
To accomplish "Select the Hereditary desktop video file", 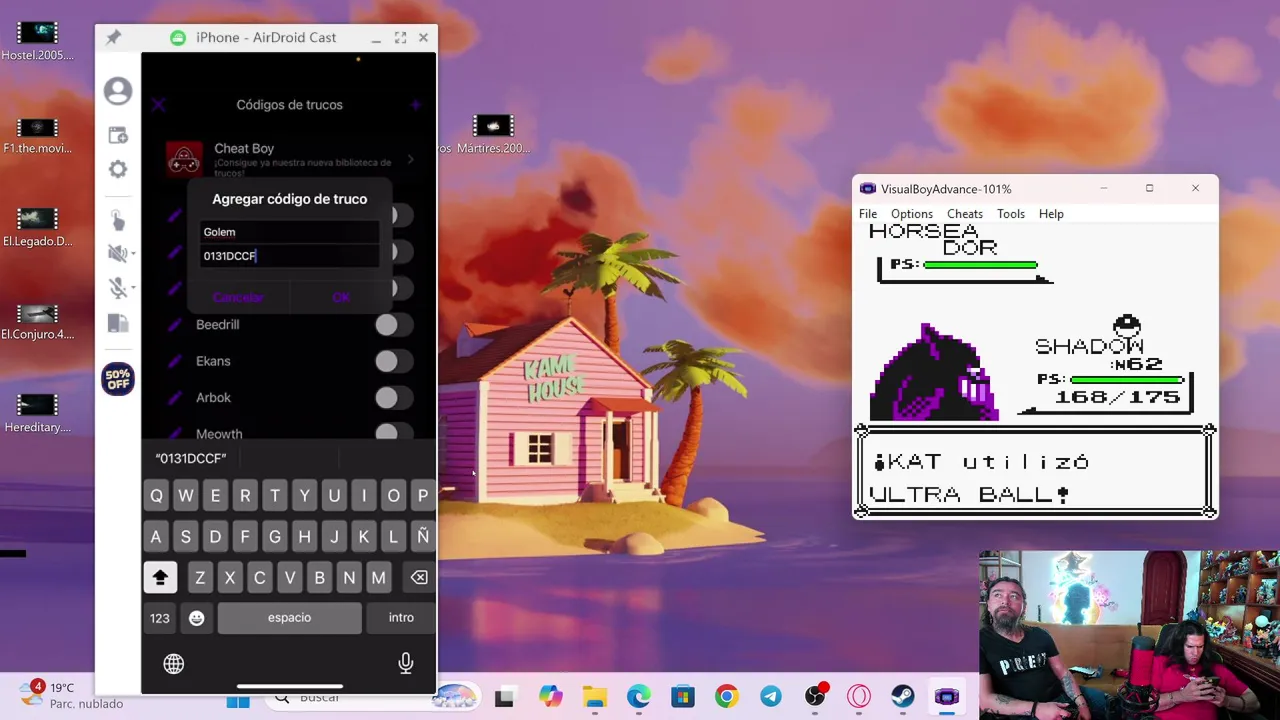I will coord(38,414).
